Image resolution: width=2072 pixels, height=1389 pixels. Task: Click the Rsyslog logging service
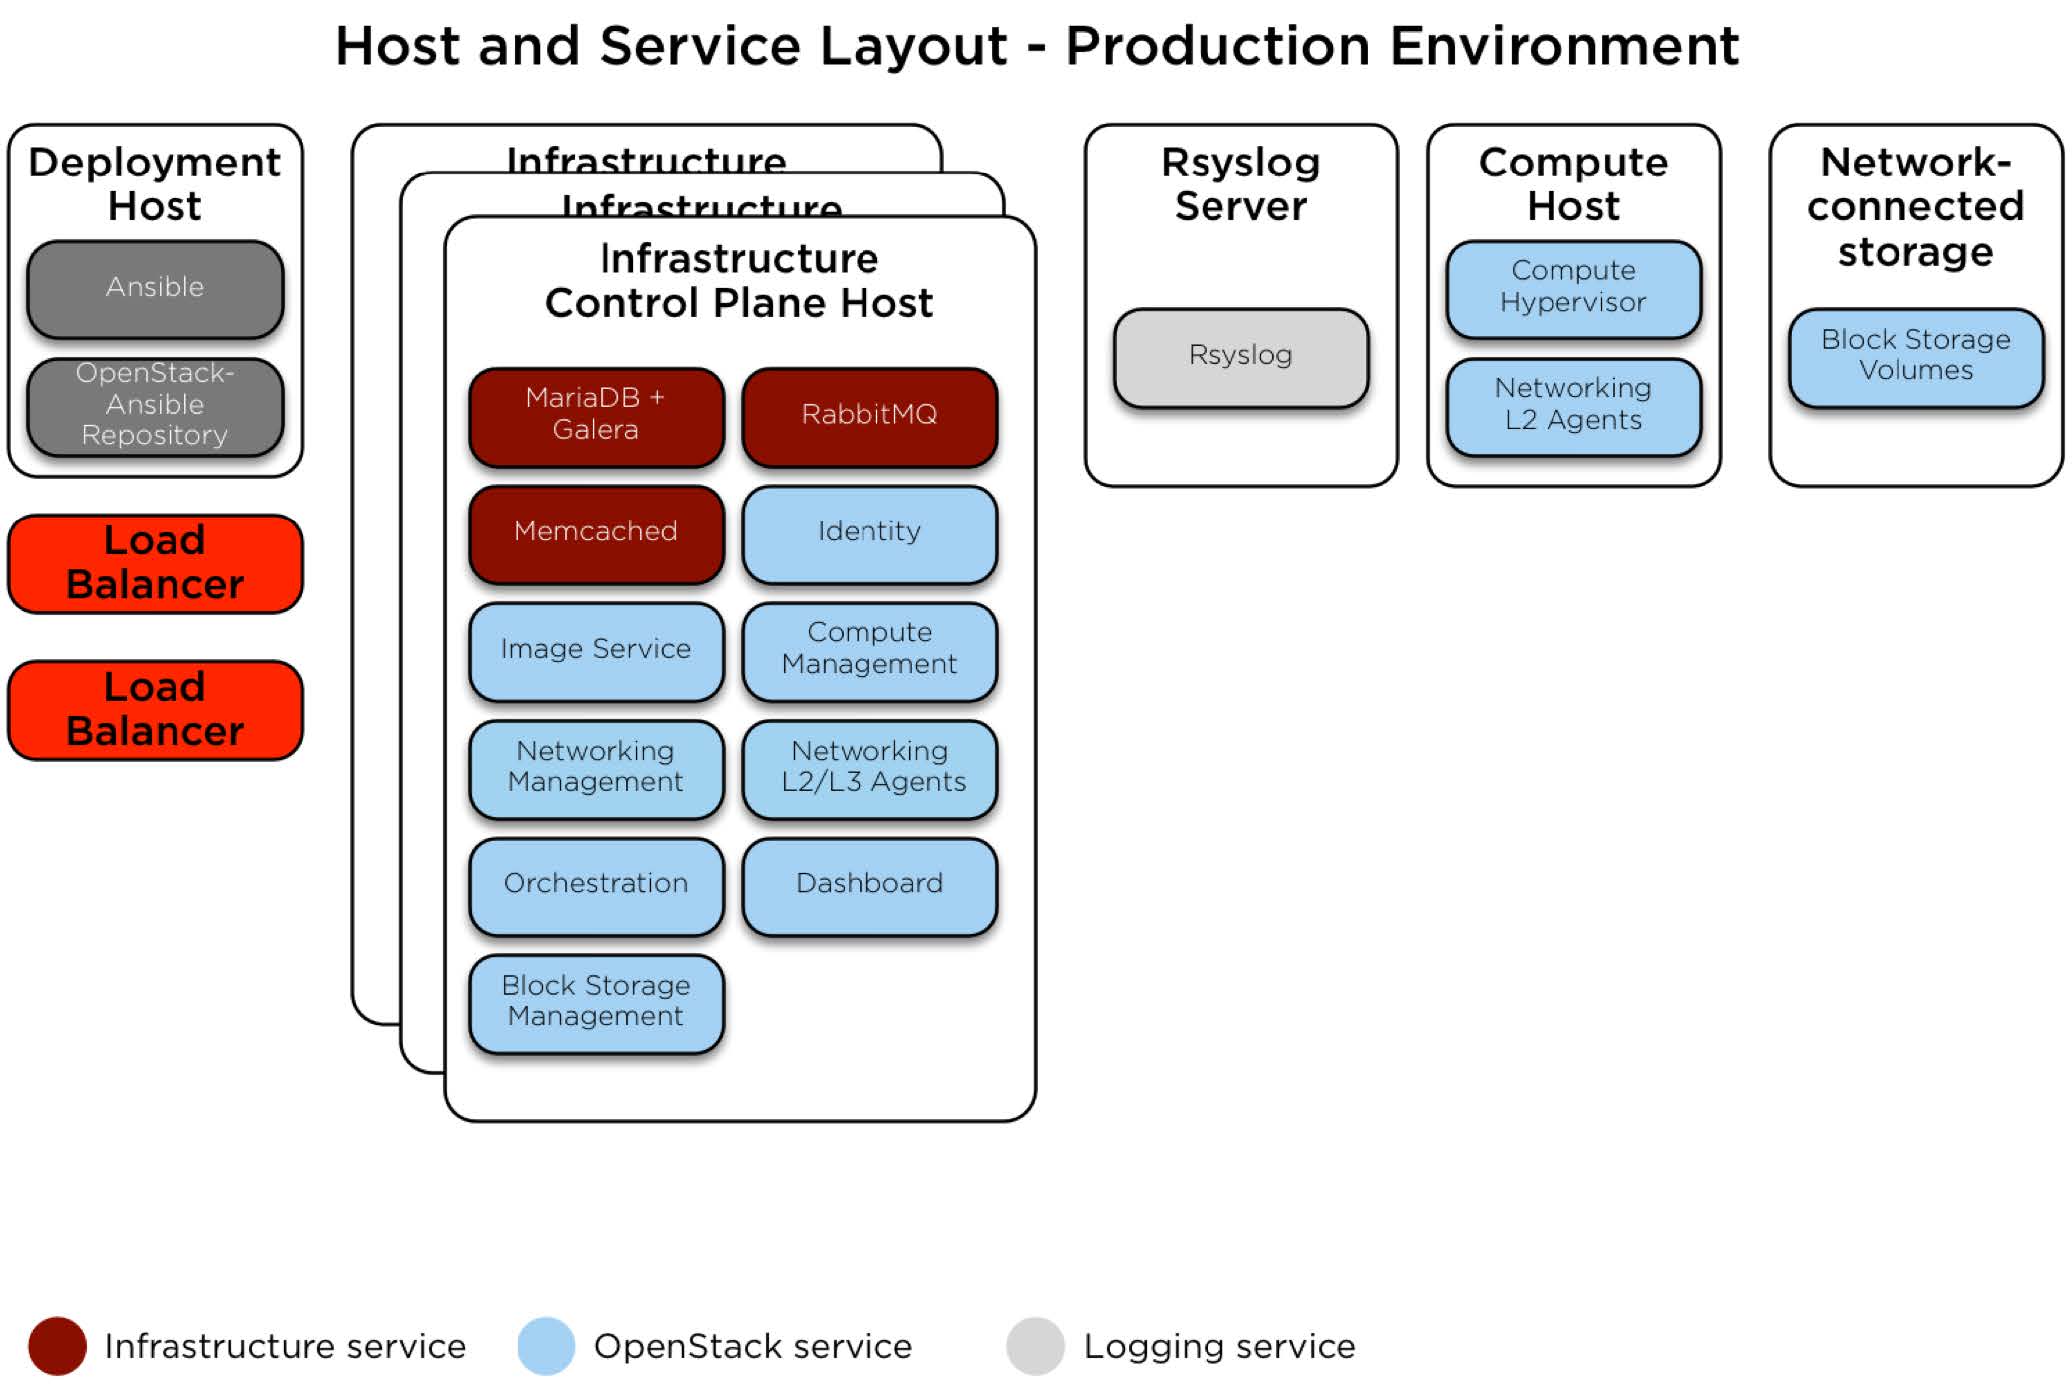click(1241, 356)
